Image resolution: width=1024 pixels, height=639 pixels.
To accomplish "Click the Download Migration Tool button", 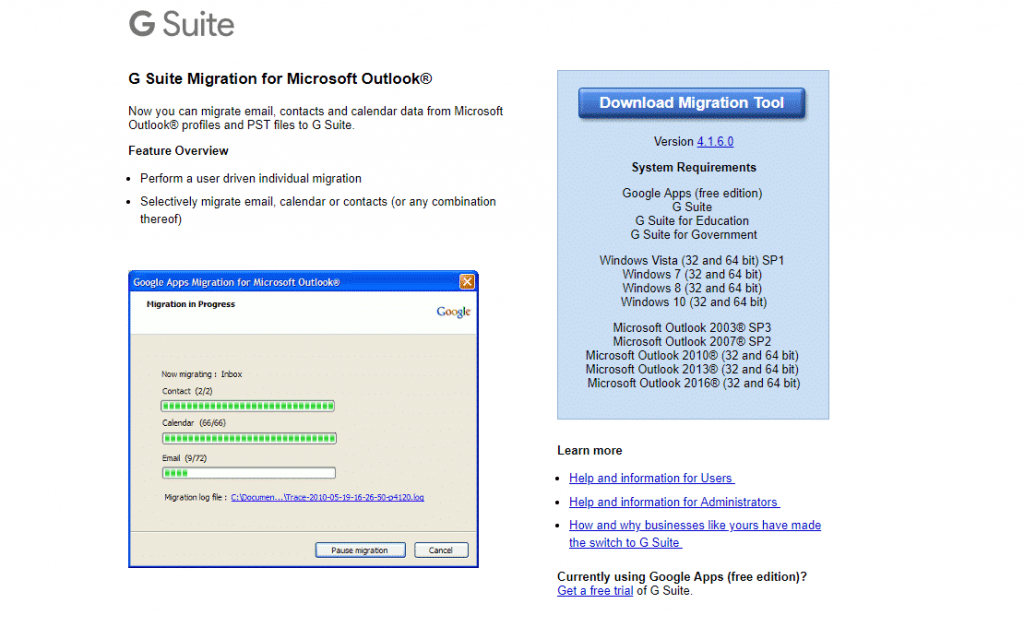I will (692, 103).
